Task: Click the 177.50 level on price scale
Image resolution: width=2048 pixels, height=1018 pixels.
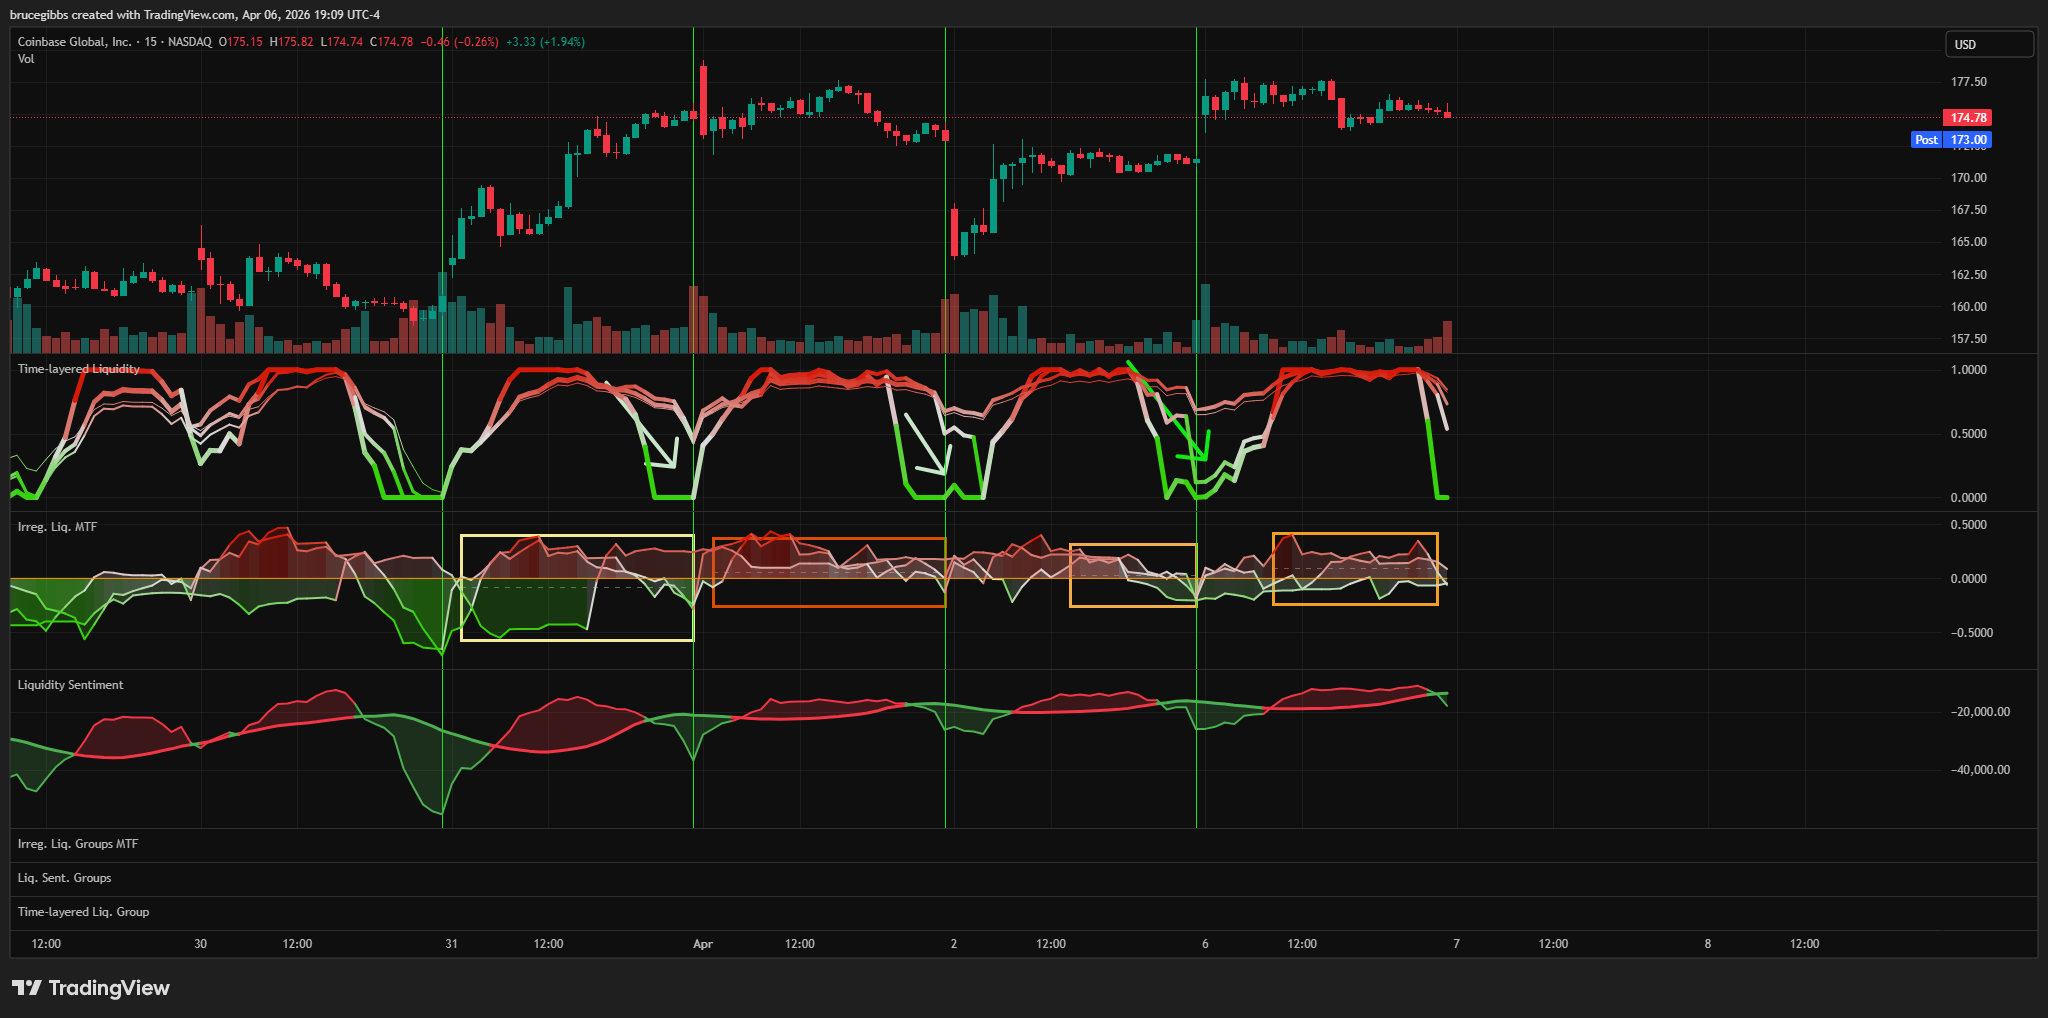Action: [1968, 82]
